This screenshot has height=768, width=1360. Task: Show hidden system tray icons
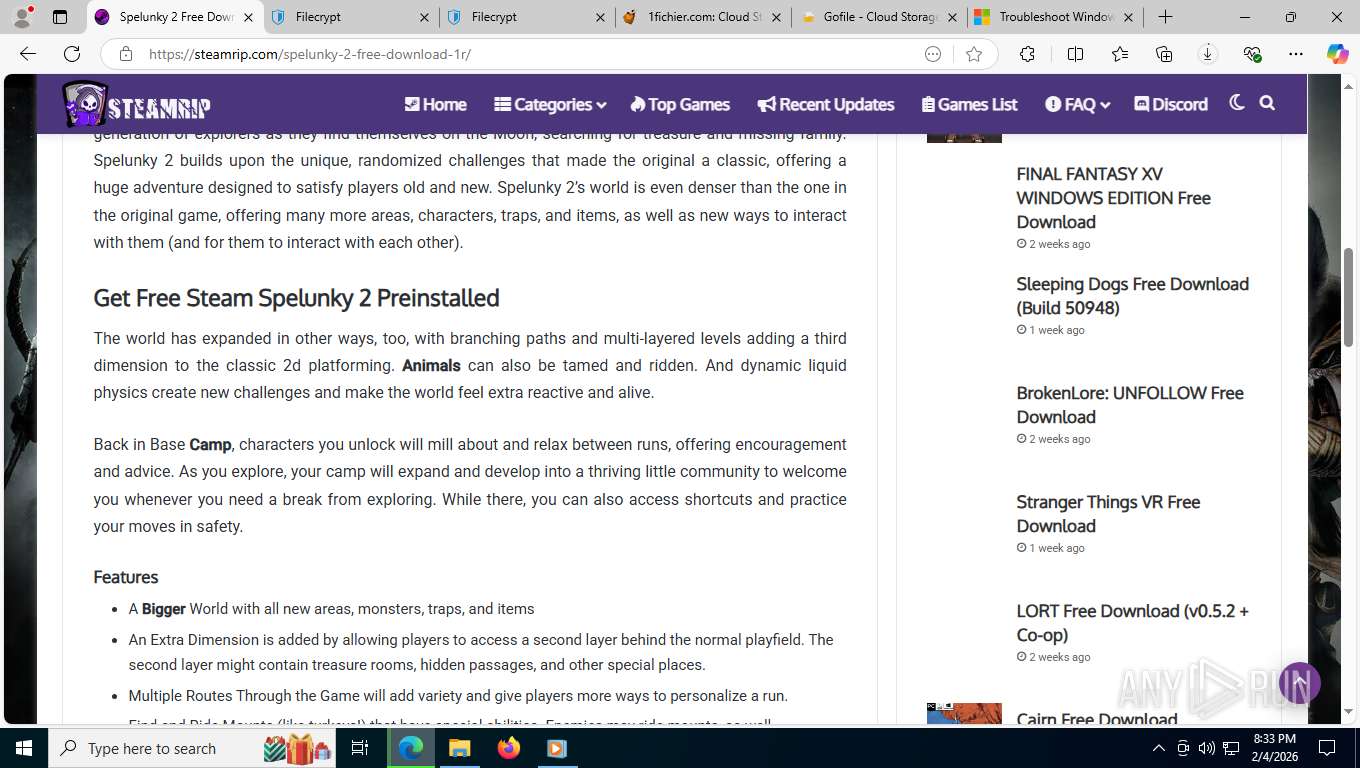(1159, 748)
